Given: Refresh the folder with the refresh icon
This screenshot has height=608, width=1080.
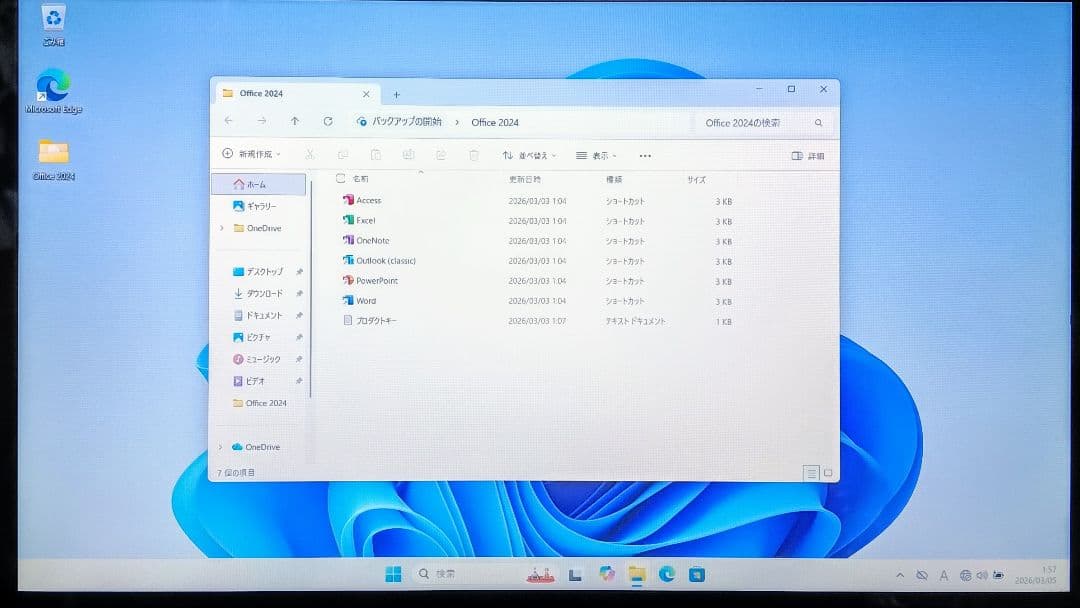Looking at the screenshot, I should click(x=328, y=121).
